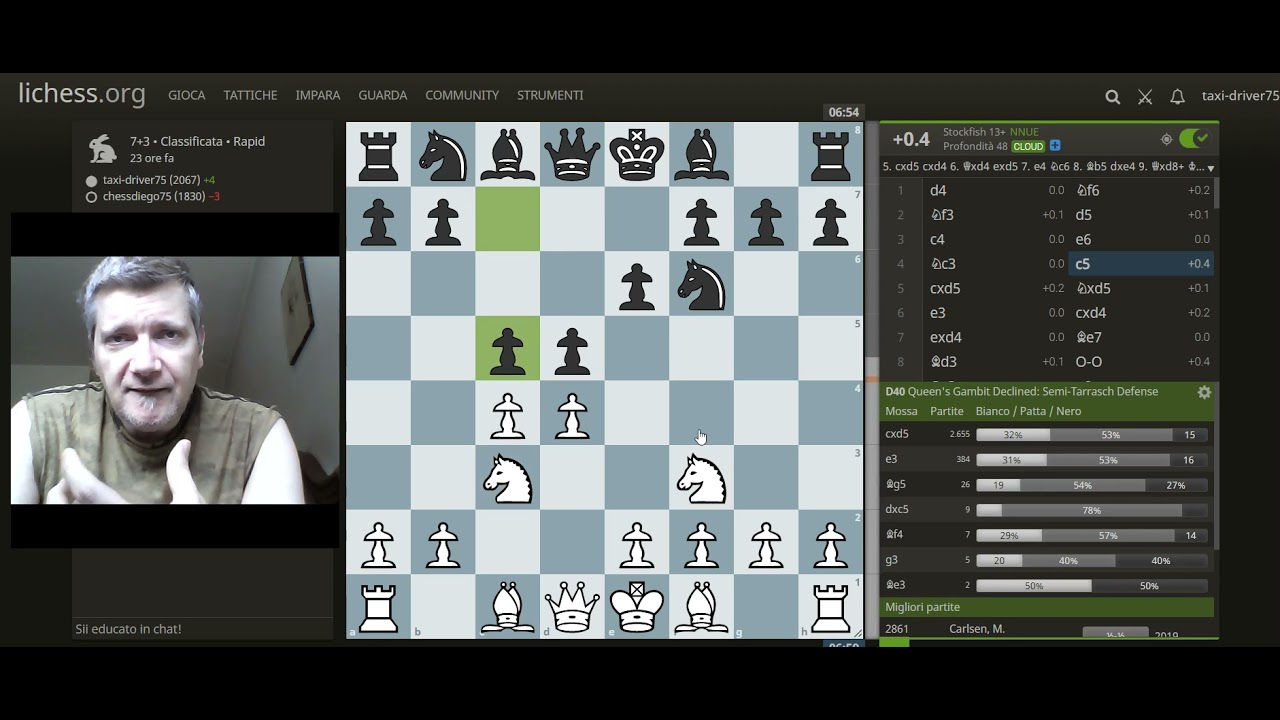Screen dimensions: 1280x720
Task: Jump to move Nc3 in move list
Action: [996, 264]
